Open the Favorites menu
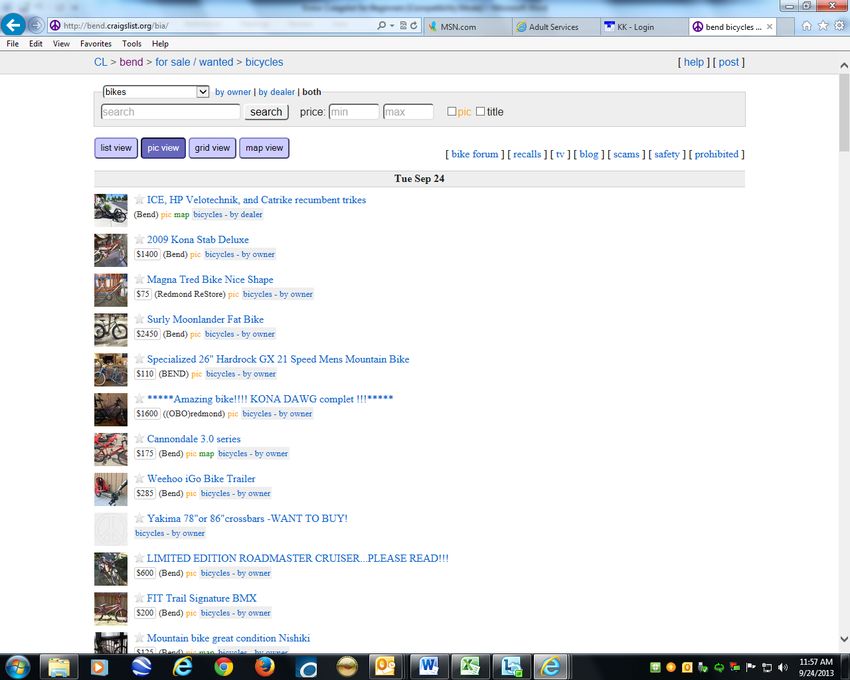 (x=95, y=43)
